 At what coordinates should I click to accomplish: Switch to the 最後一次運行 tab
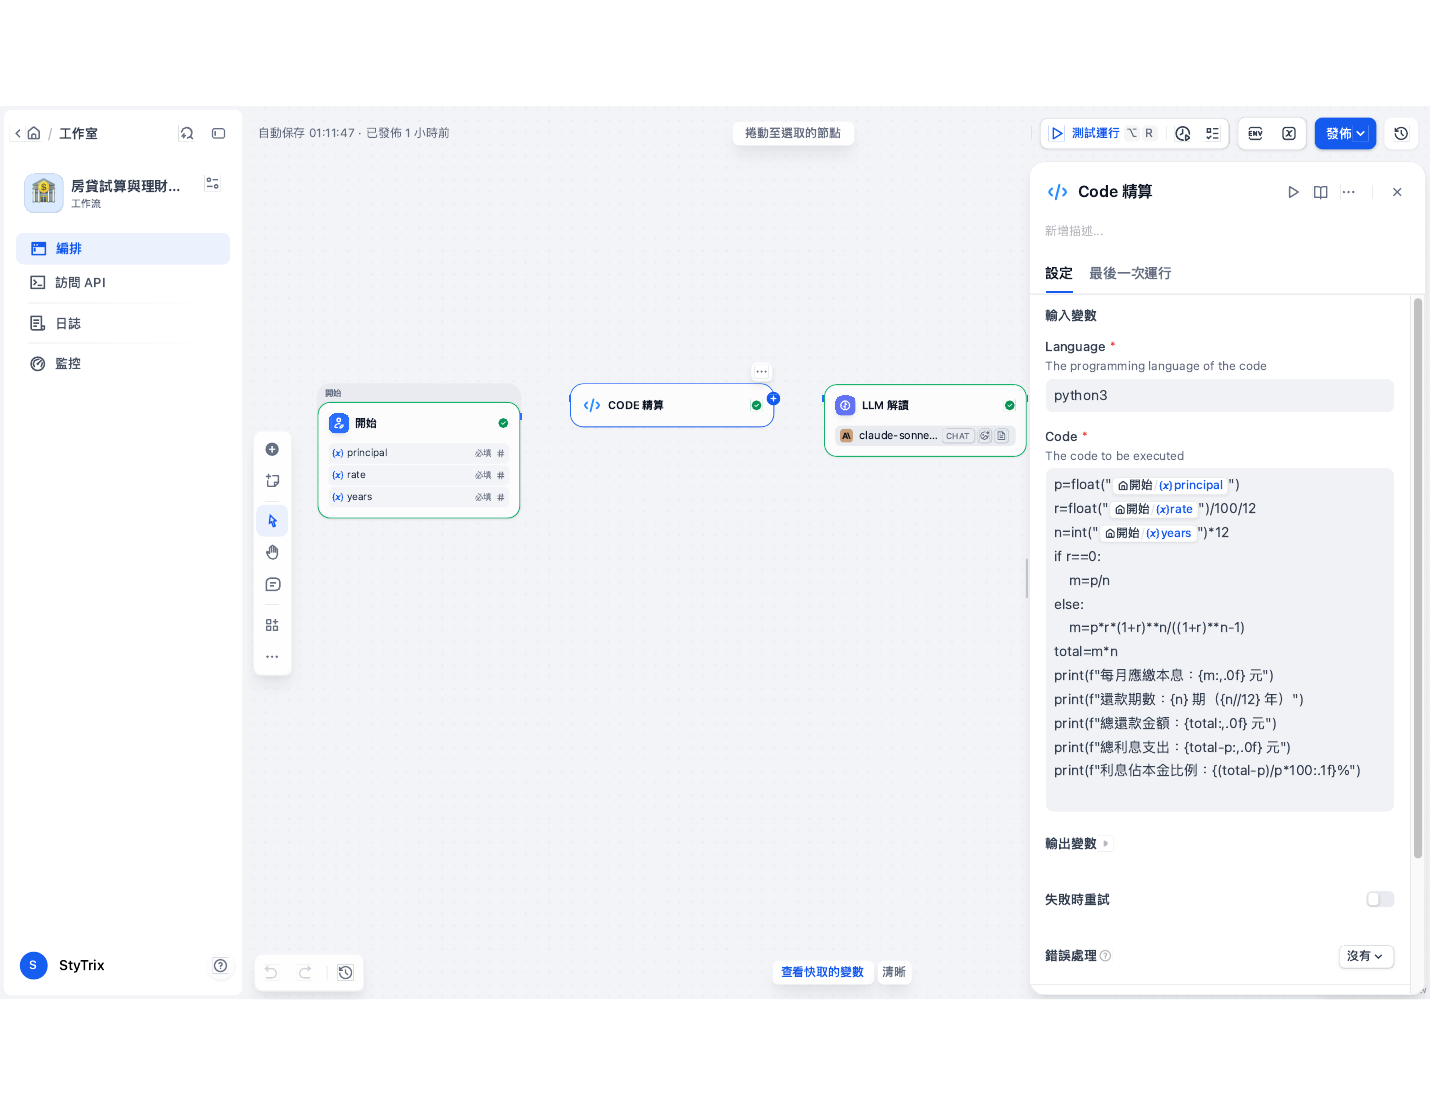coord(1130,273)
